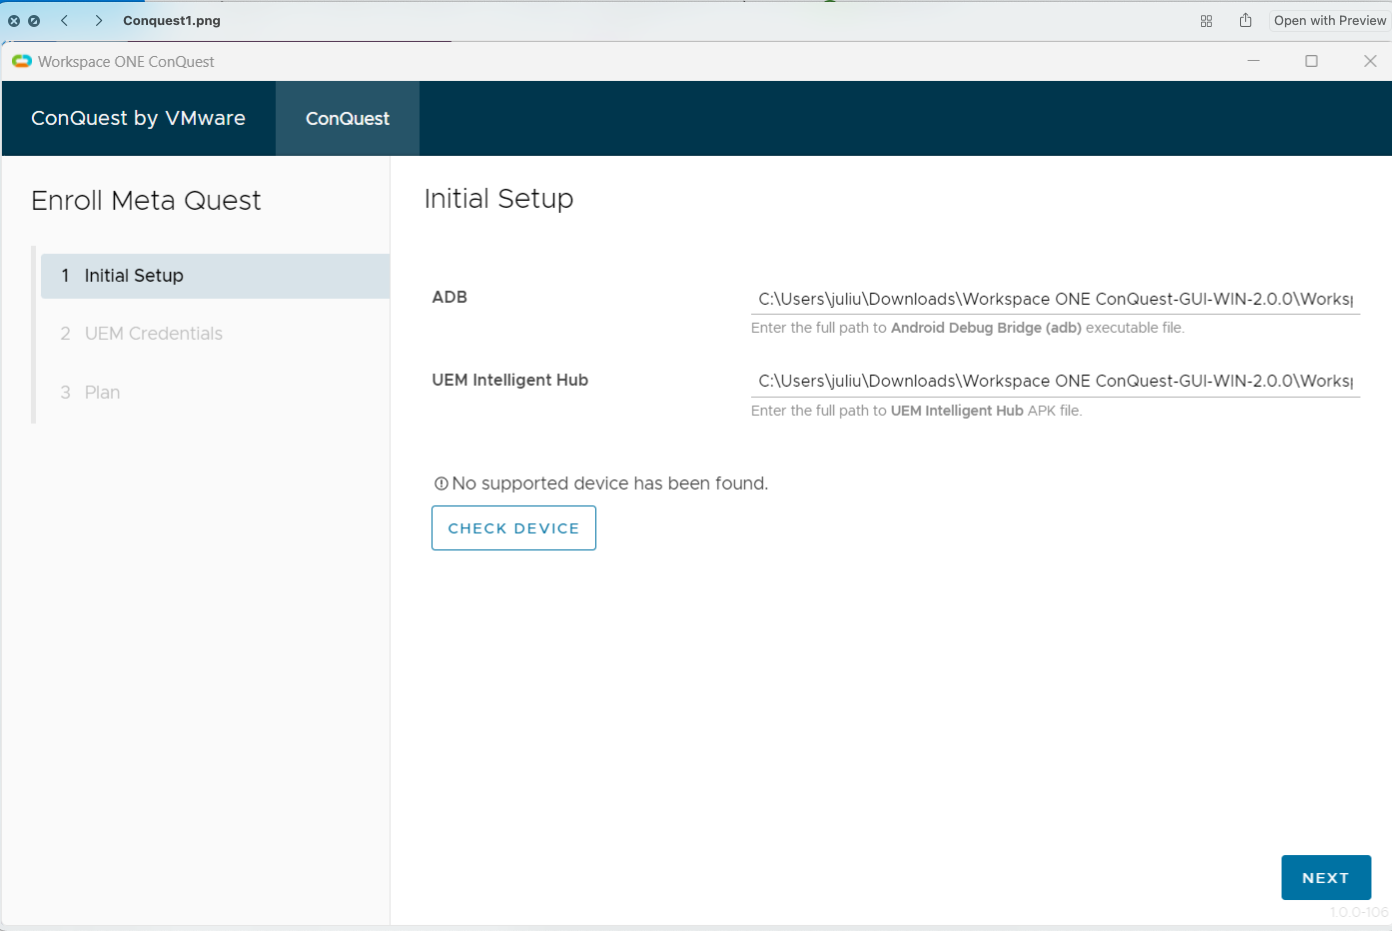The height and width of the screenshot is (931, 1392).
Task: Click the NEXT button
Action: tap(1325, 878)
